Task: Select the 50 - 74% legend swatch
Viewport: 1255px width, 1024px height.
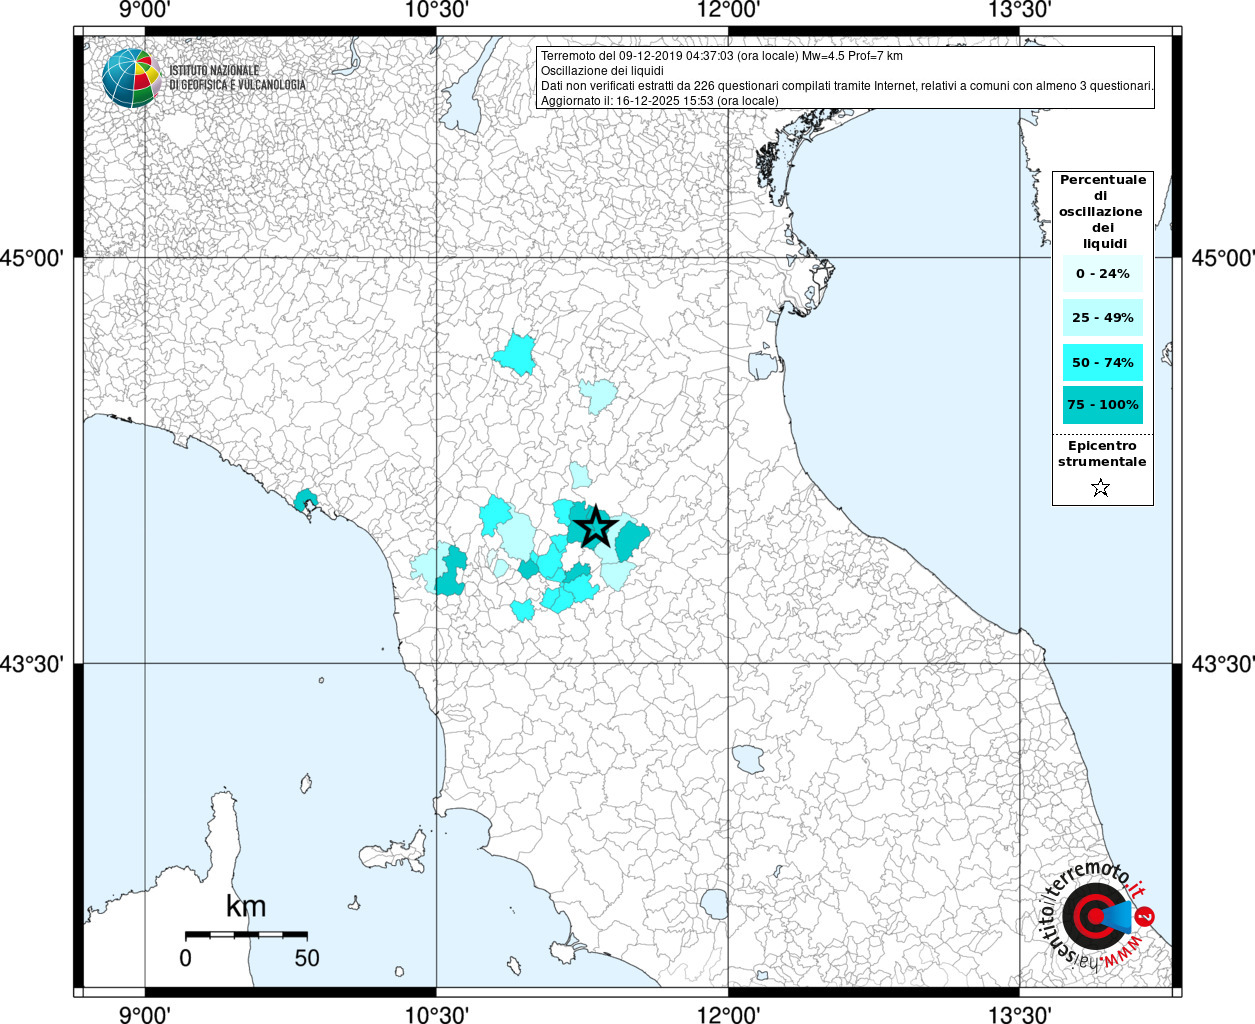Action: pos(1103,362)
